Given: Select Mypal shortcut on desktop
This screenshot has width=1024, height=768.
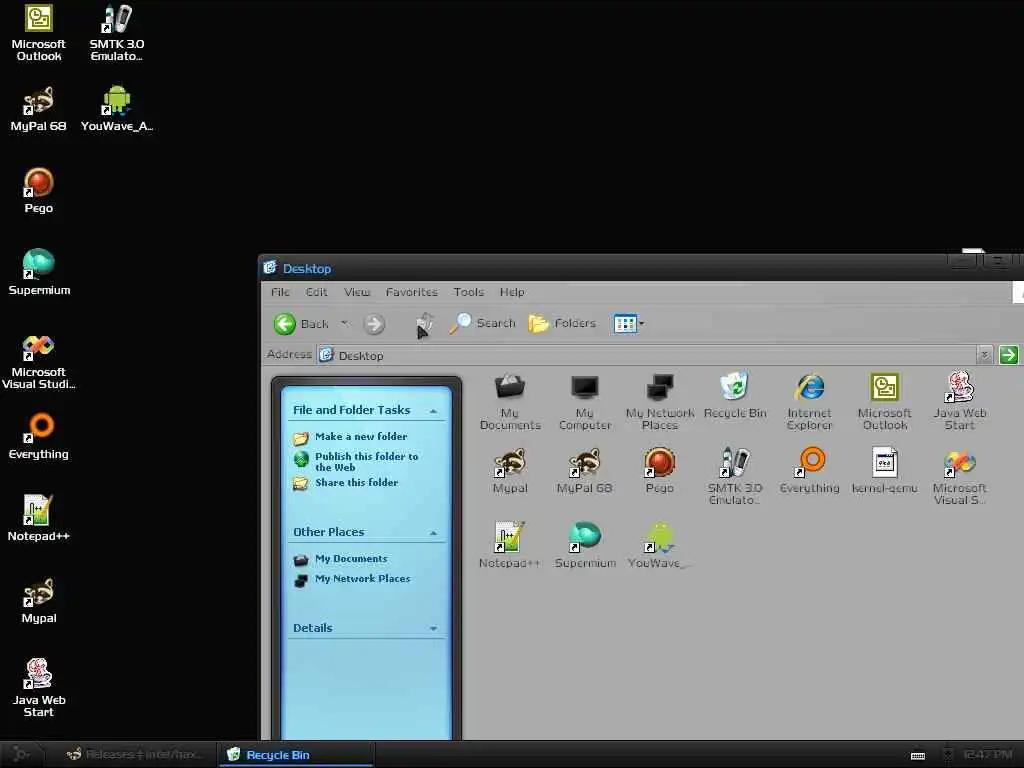Looking at the screenshot, I should pos(39,601).
